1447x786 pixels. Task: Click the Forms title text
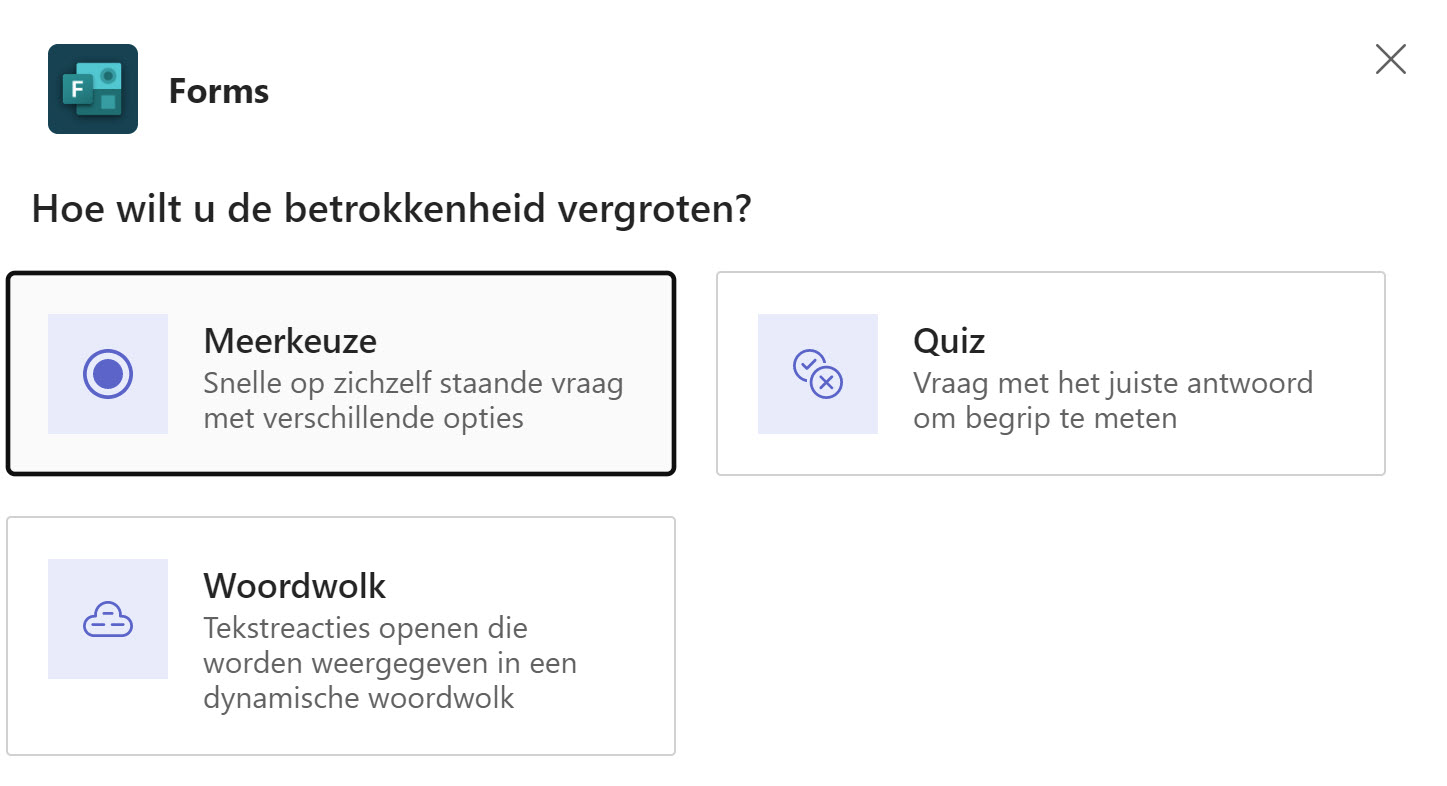[218, 90]
